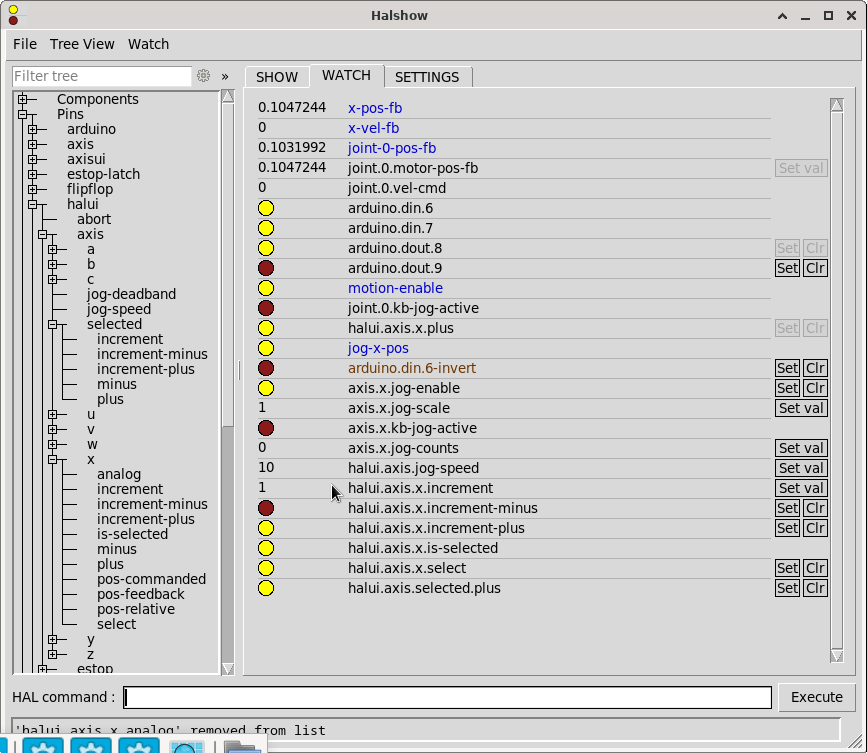
Task: Click the HAL command input field
Action: point(447,698)
